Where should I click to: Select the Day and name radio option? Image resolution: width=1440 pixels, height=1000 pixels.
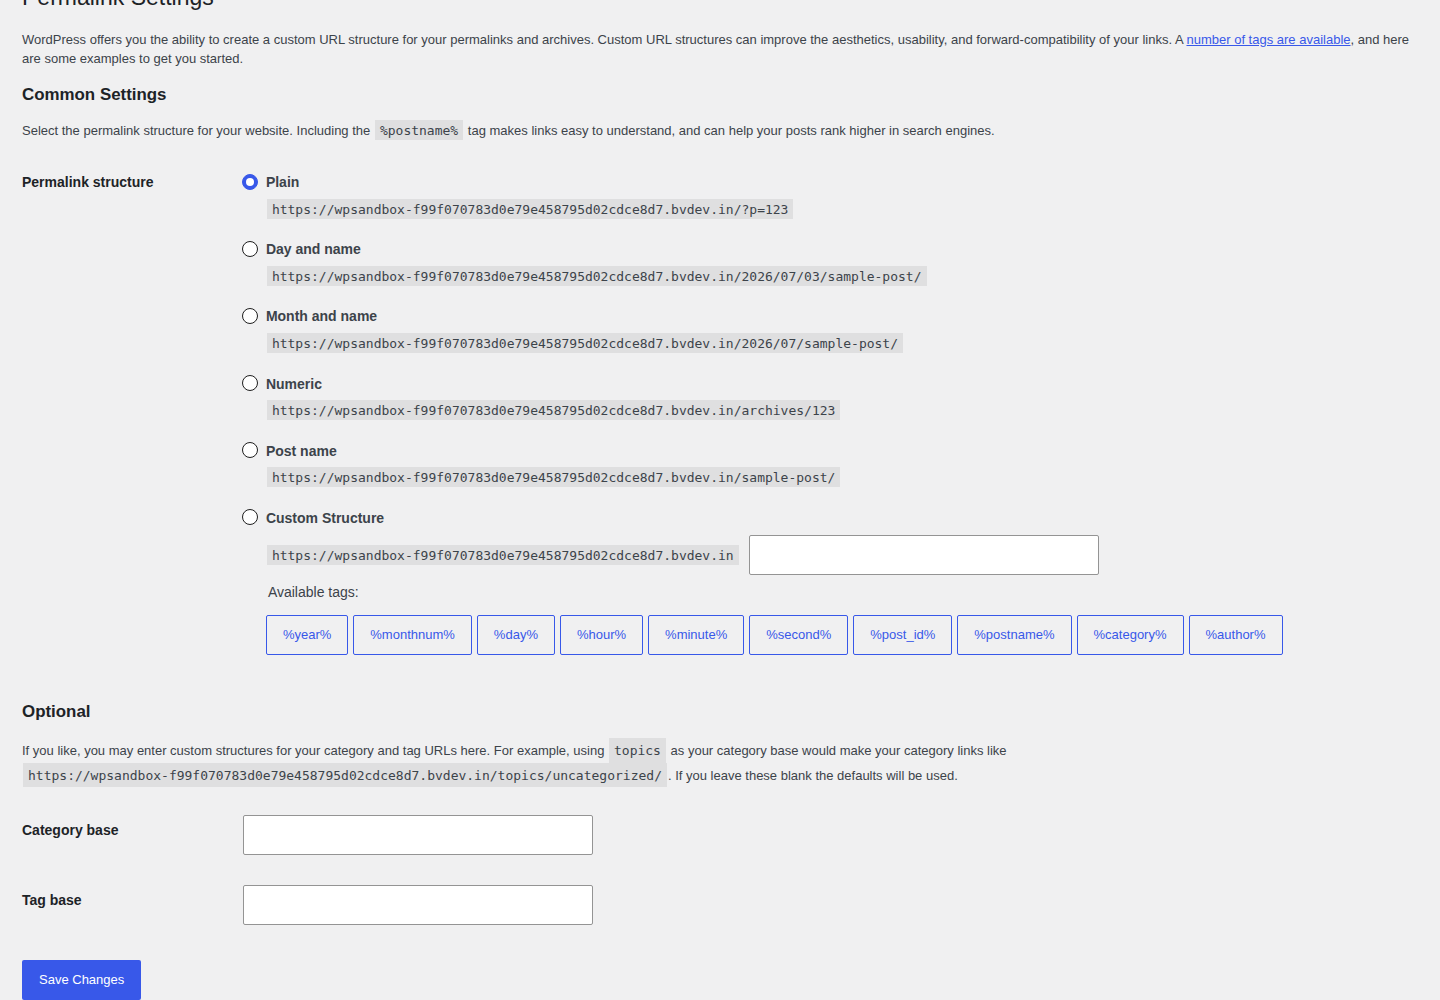(250, 249)
